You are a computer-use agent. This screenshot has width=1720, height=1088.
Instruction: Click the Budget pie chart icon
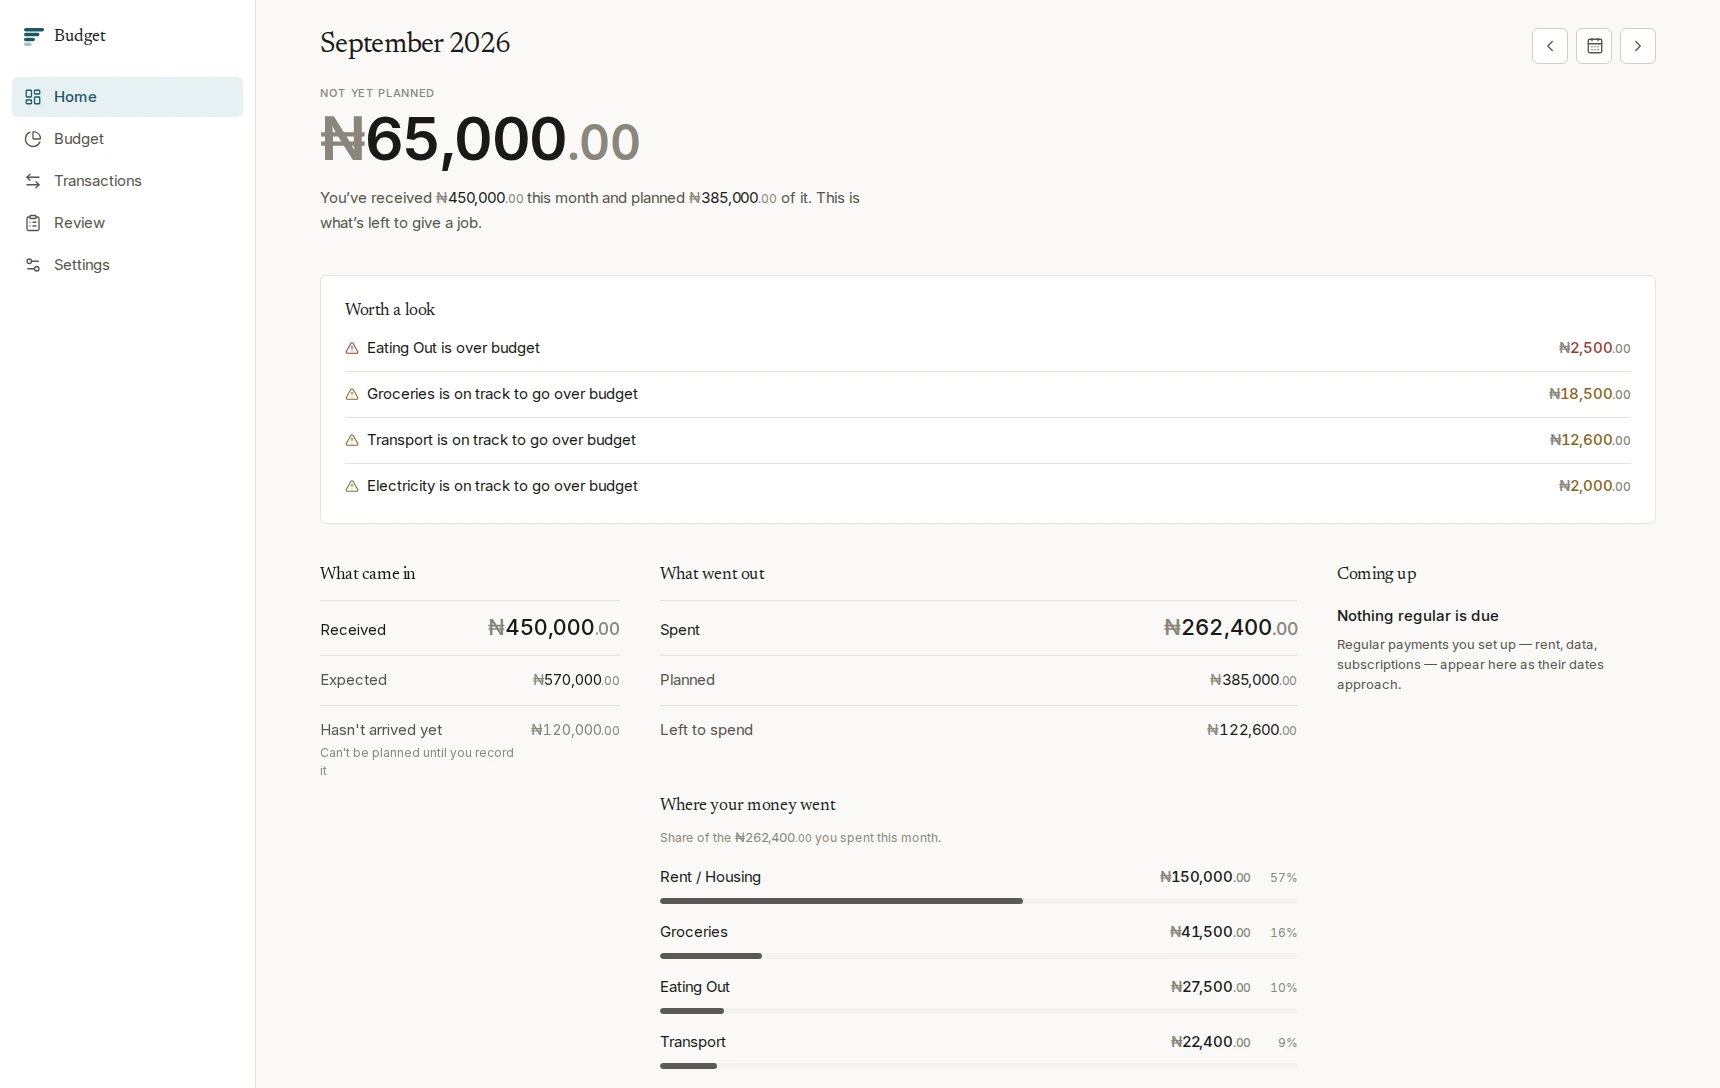[x=33, y=139]
